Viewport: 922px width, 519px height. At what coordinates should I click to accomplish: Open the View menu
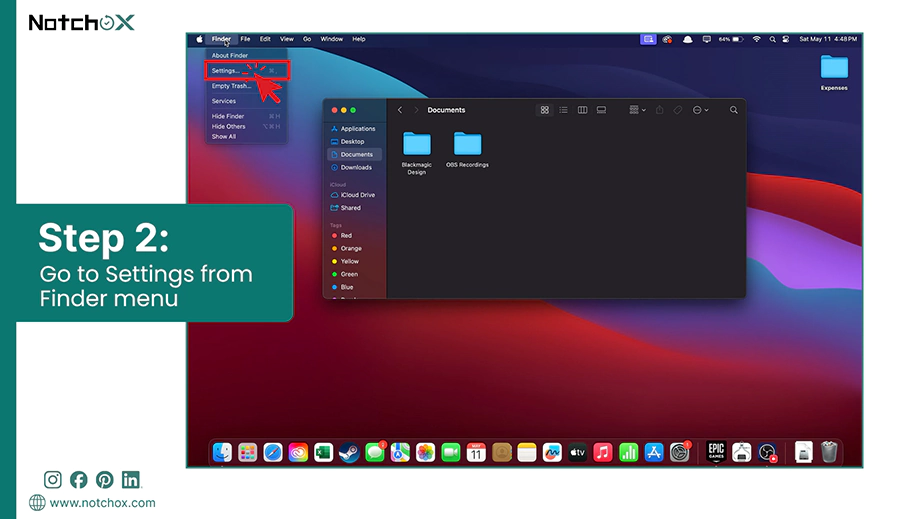286,39
